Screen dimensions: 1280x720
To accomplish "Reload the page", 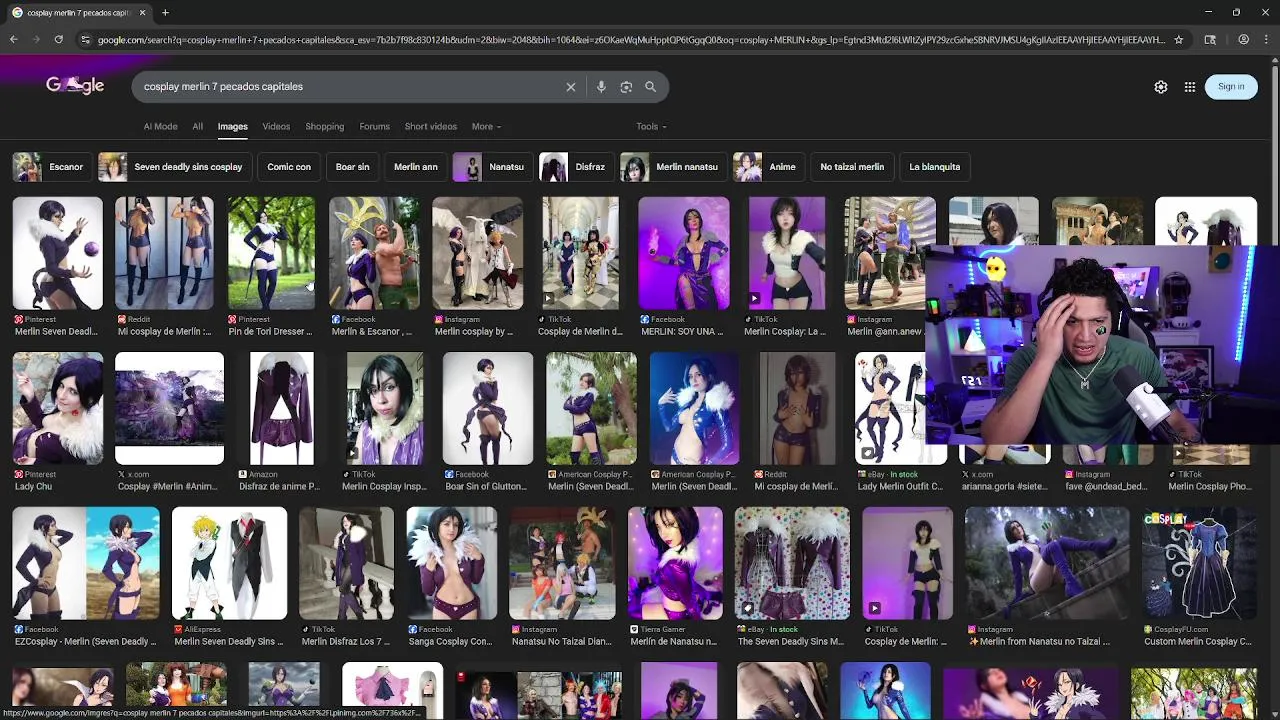I will click(x=59, y=39).
